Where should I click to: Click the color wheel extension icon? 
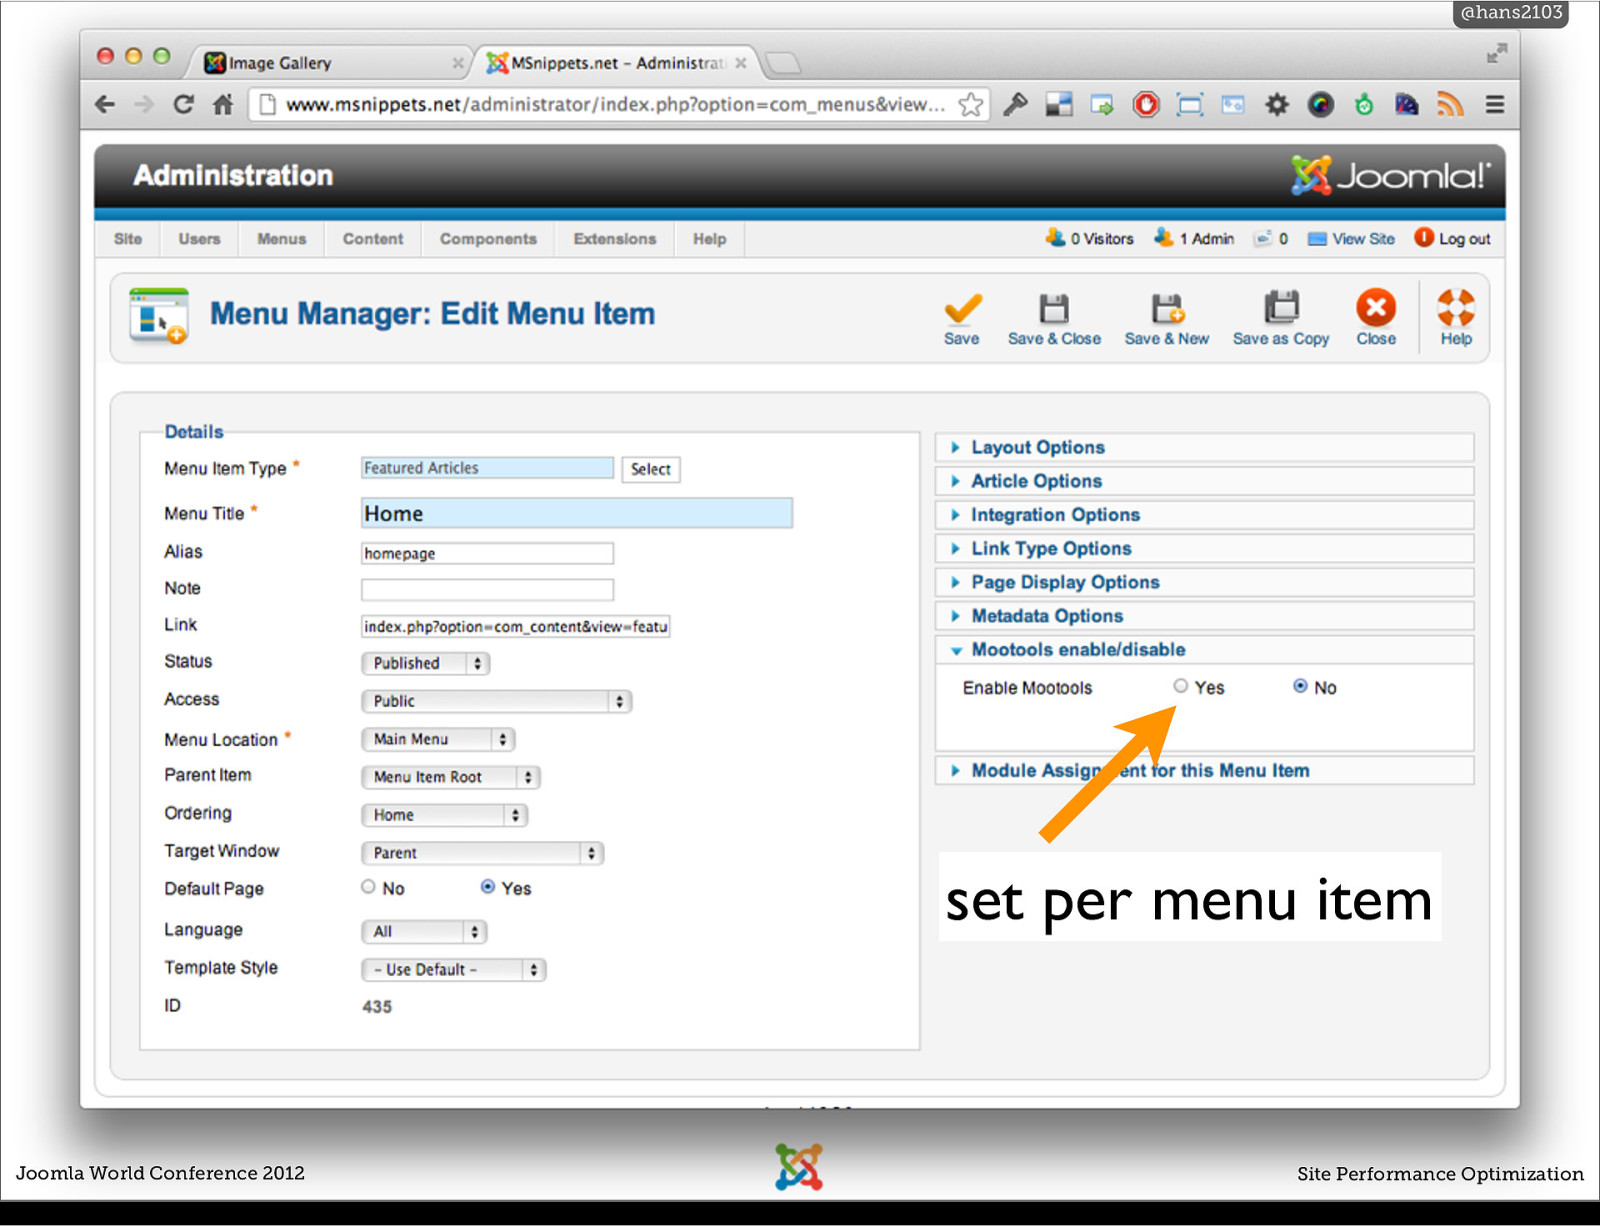tap(1321, 104)
